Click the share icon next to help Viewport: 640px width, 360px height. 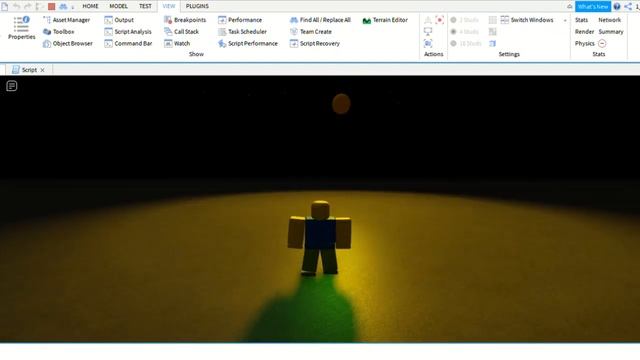coord(628,6)
